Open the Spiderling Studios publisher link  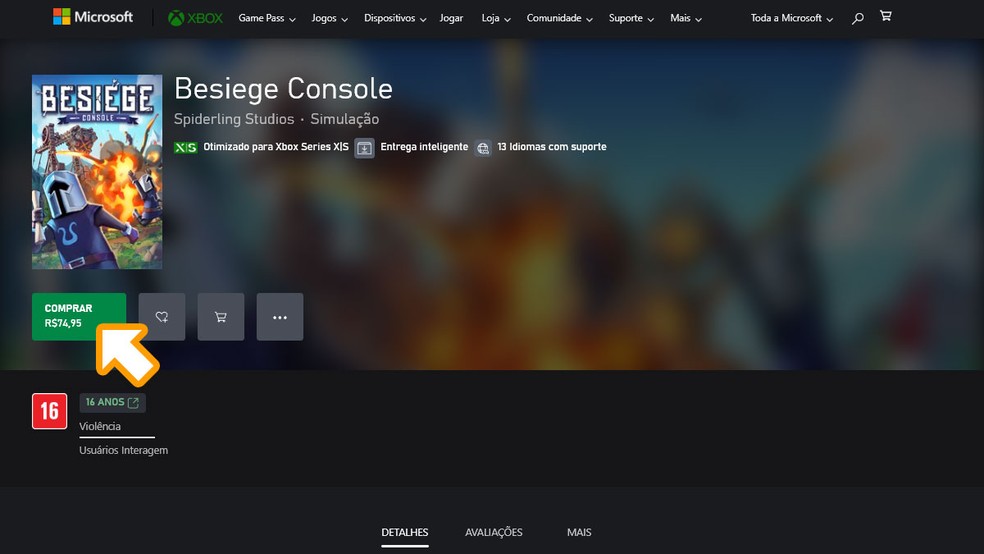click(x=234, y=119)
